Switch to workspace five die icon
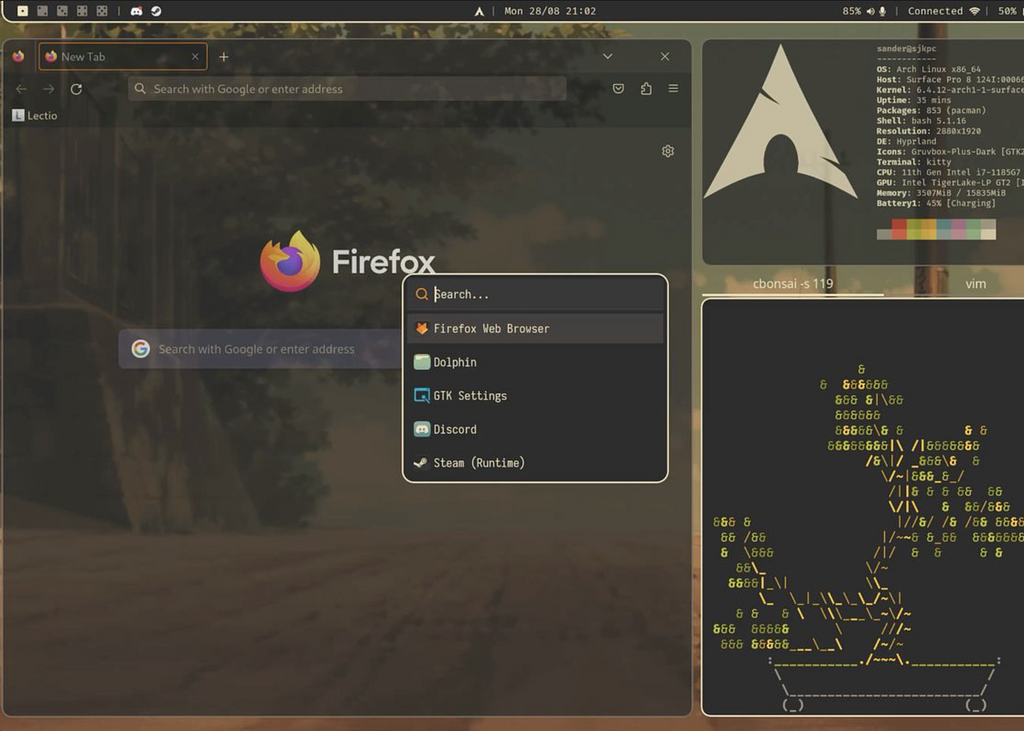The width and height of the screenshot is (1024, 731). point(102,10)
